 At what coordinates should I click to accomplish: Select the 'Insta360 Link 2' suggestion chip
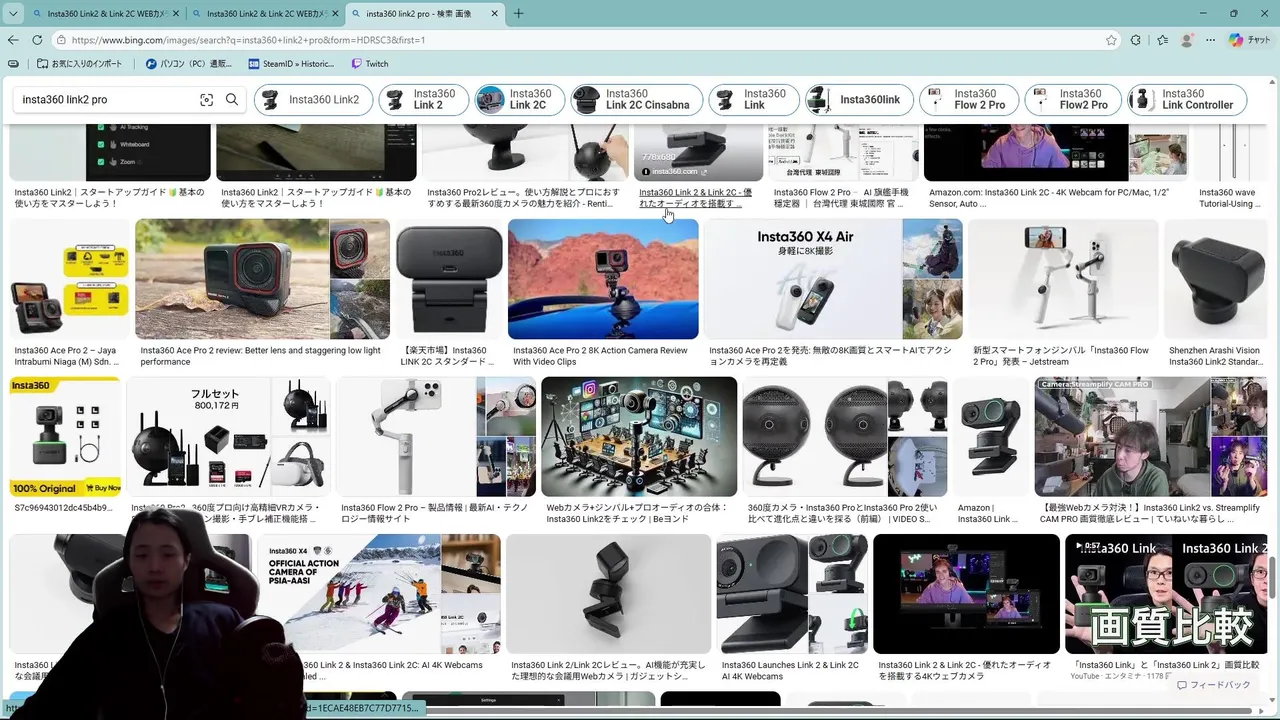(423, 100)
